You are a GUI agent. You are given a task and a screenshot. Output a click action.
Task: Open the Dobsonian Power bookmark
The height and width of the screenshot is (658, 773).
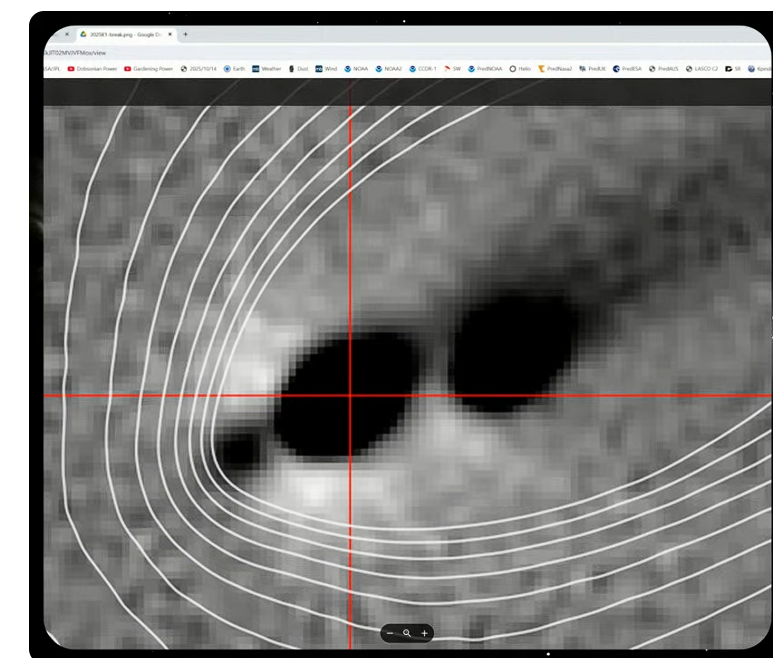(92, 69)
